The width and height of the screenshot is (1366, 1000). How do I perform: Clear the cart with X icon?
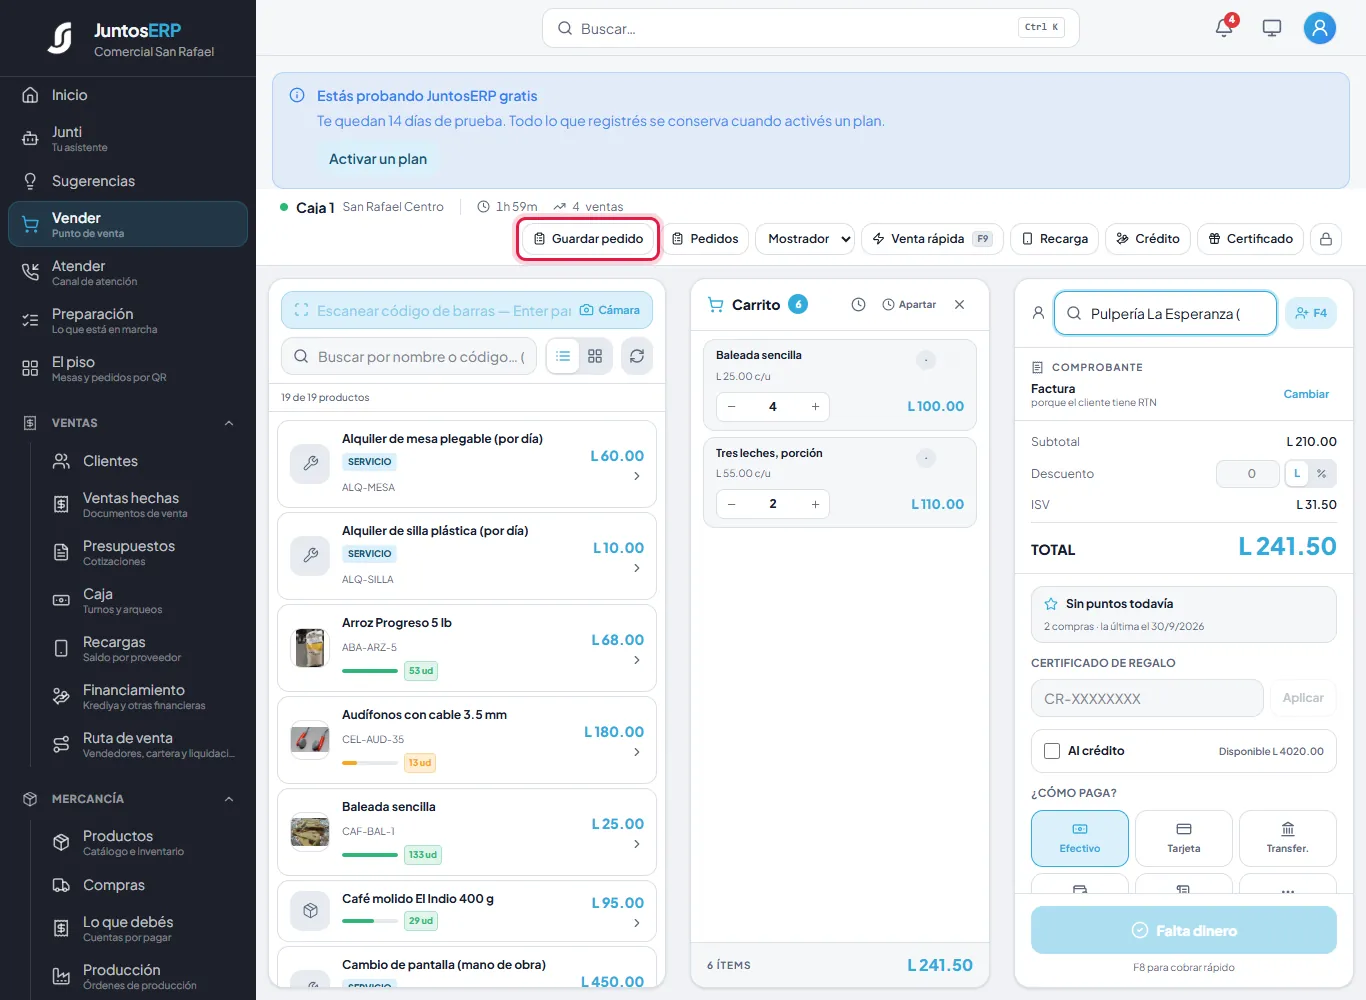click(x=959, y=305)
